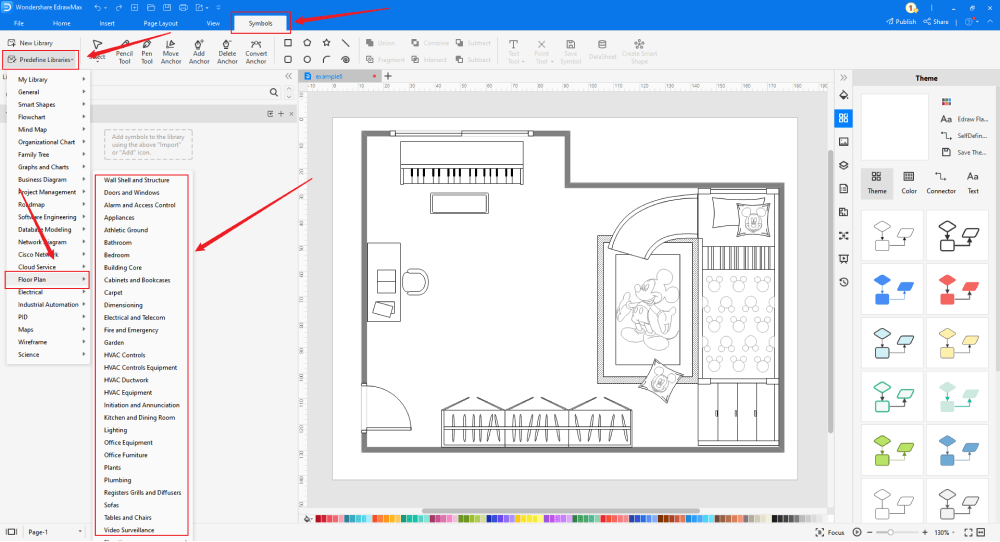Switch to the View tab
The width and height of the screenshot is (1000, 542).
213,23
